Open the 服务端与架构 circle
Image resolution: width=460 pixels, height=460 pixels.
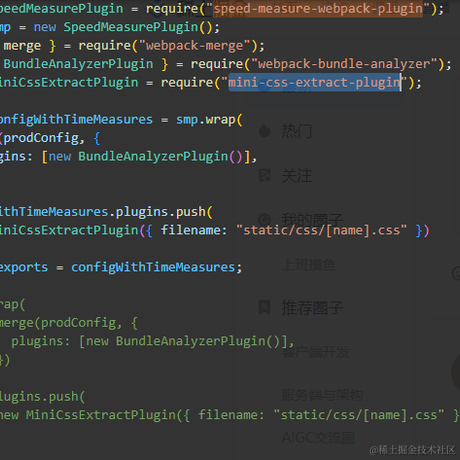tap(322, 395)
